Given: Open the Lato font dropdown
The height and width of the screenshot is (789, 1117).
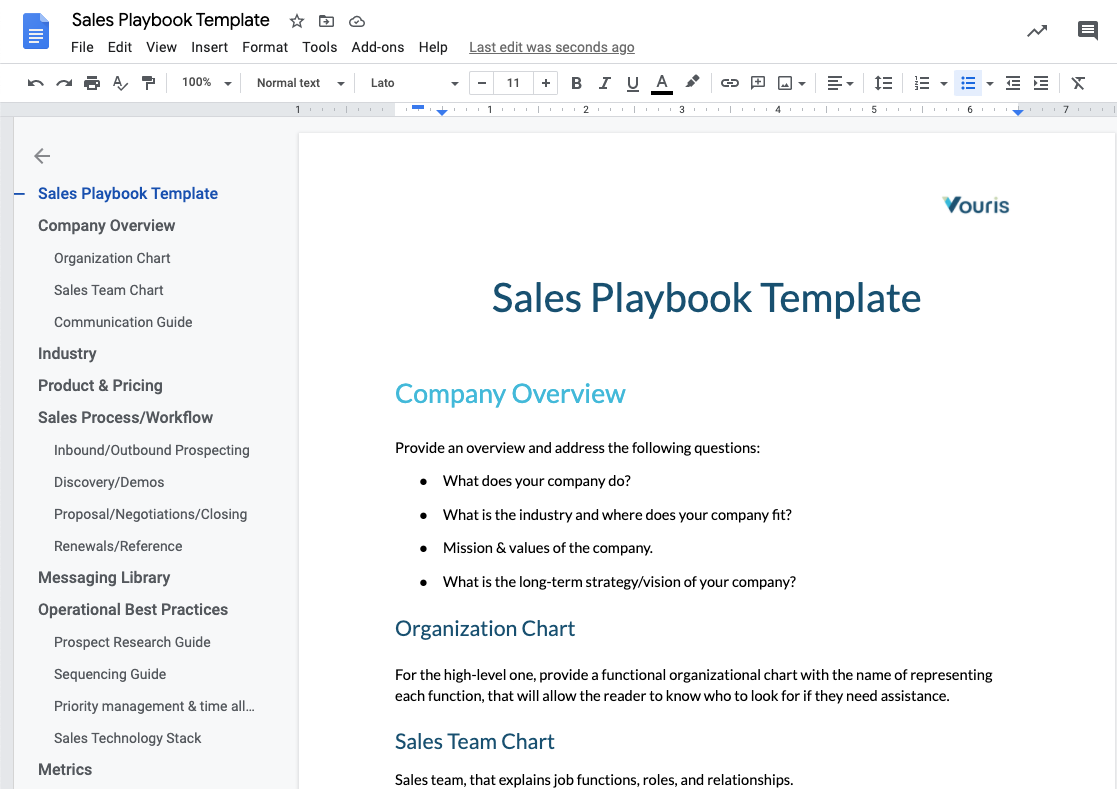Looking at the screenshot, I should pyautogui.click(x=414, y=83).
